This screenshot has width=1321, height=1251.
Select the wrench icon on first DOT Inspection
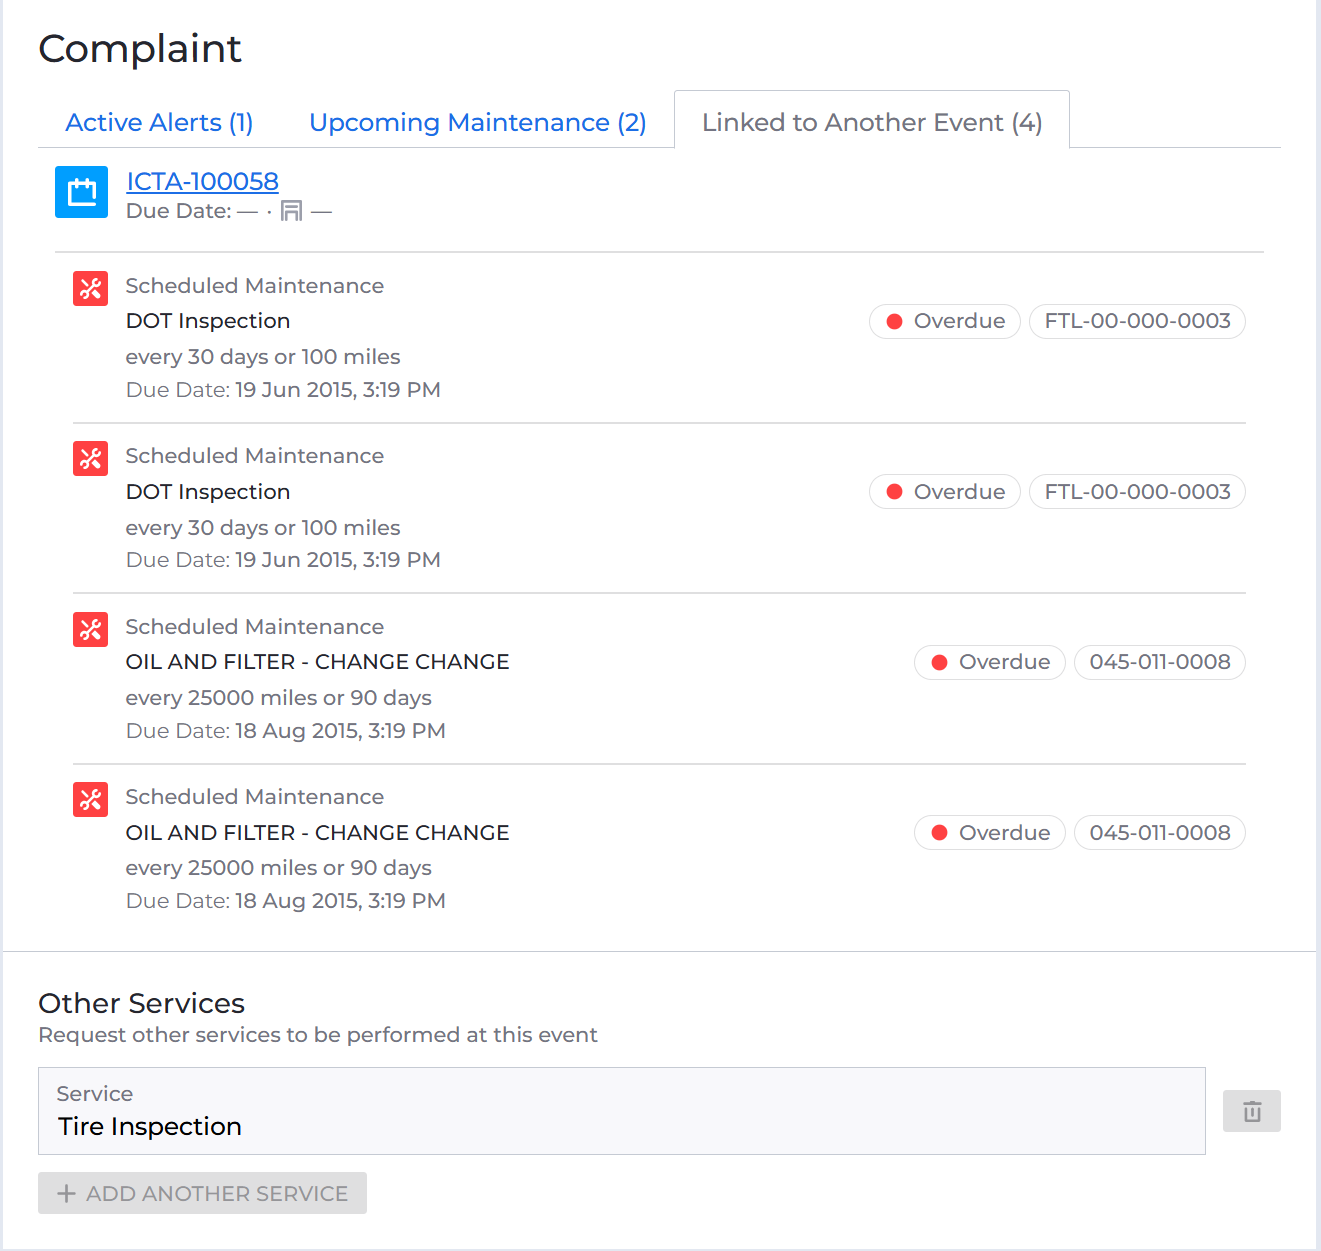(x=90, y=288)
